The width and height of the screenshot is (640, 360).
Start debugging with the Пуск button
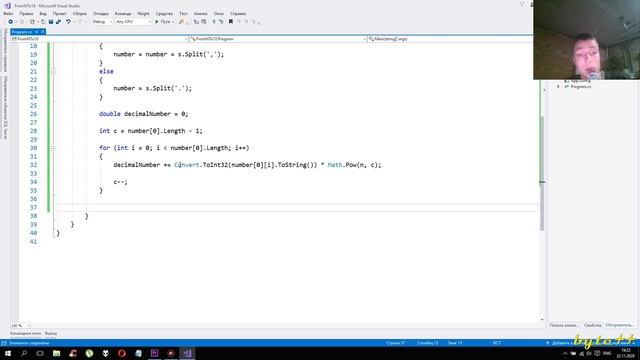click(162, 22)
